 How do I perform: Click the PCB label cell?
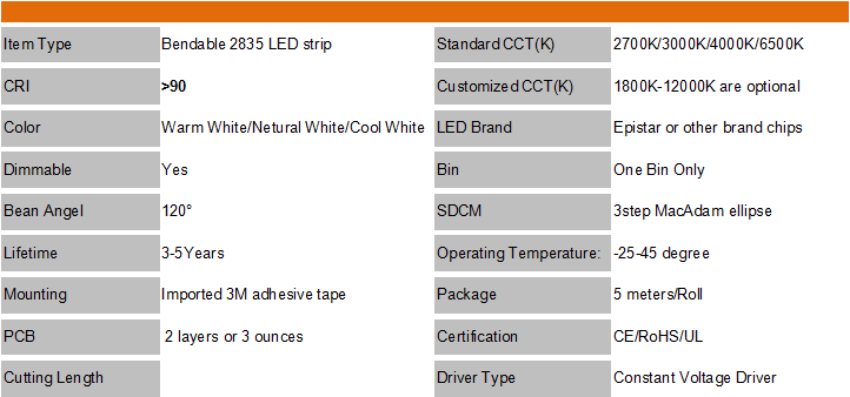(80, 336)
